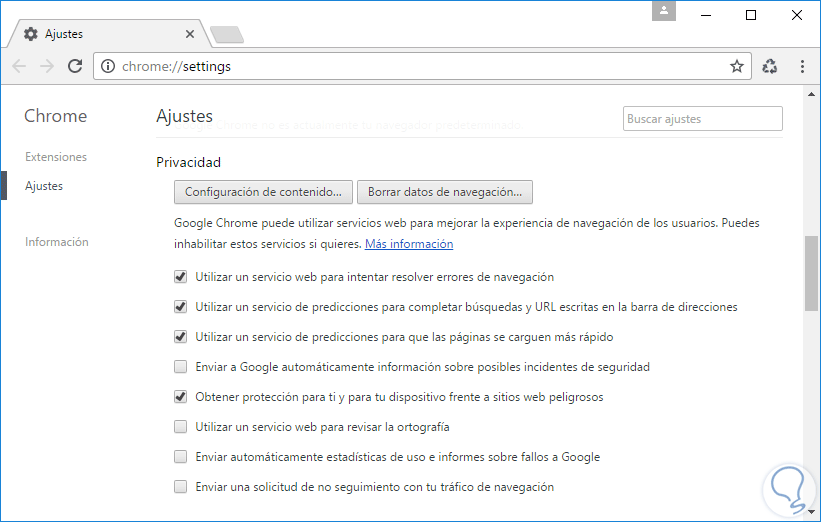Click the scrollbar up arrow
The width and height of the screenshot is (821, 522).
811,94
